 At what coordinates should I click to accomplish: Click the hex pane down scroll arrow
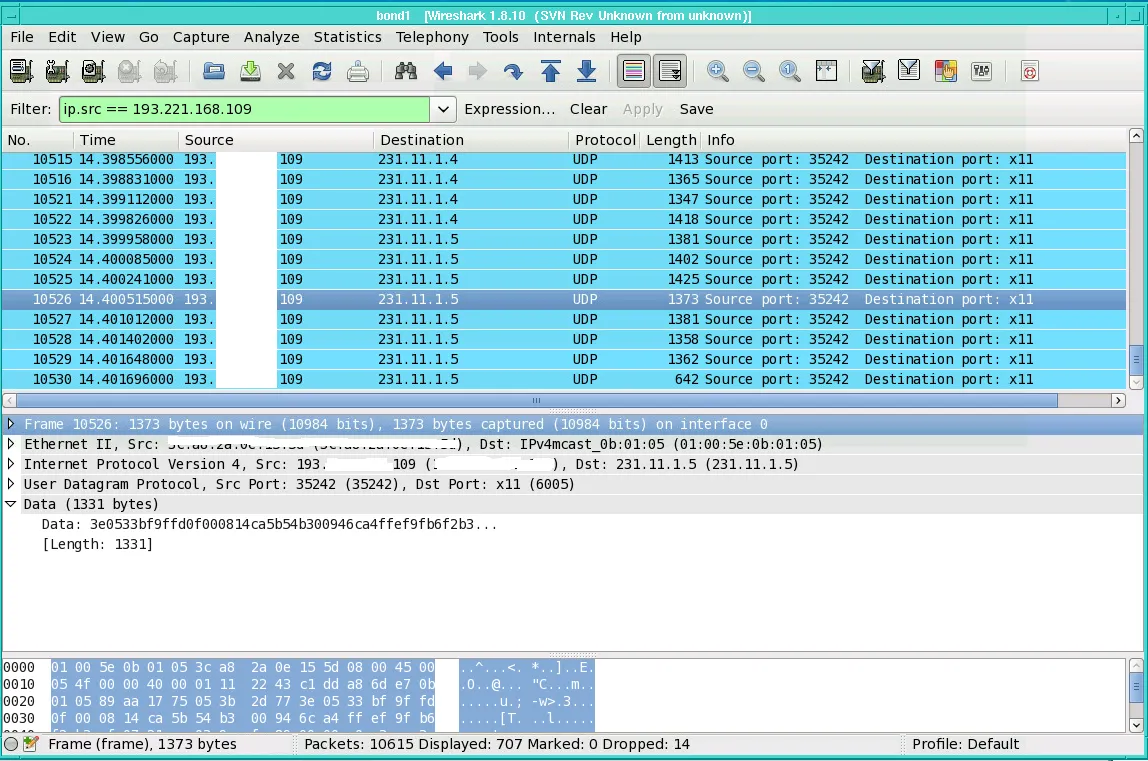click(1136, 725)
